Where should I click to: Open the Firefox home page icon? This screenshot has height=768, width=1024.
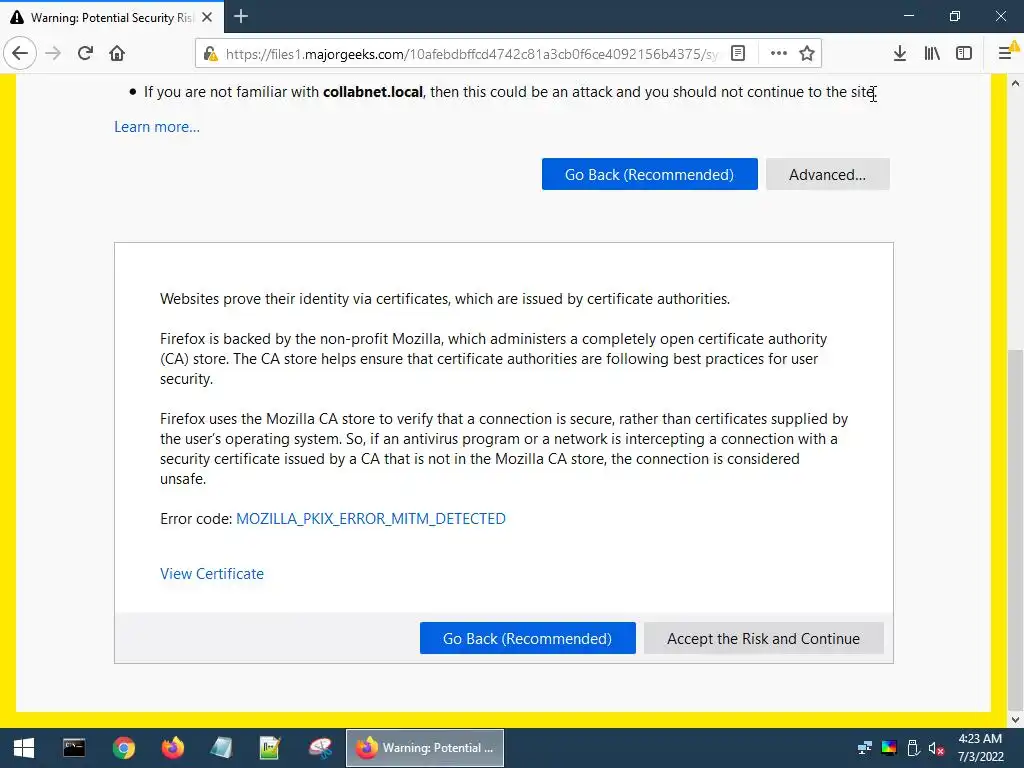pos(117,53)
